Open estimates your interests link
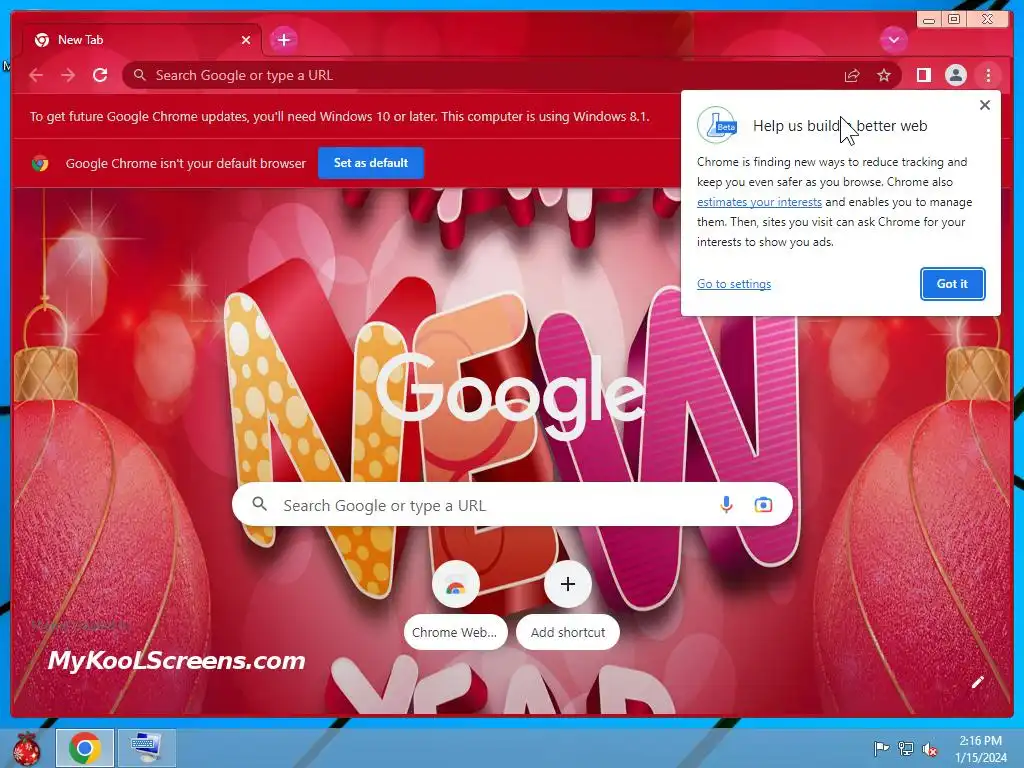 pyautogui.click(x=759, y=202)
